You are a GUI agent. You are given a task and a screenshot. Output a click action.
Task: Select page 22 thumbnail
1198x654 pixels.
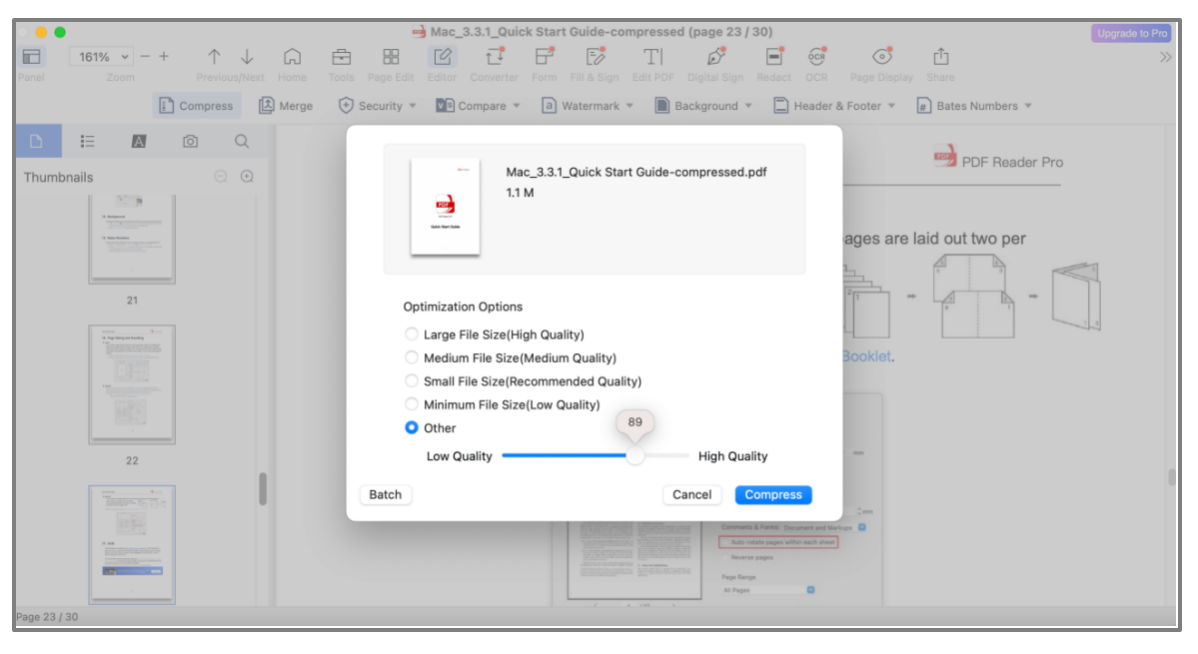tap(131, 384)
